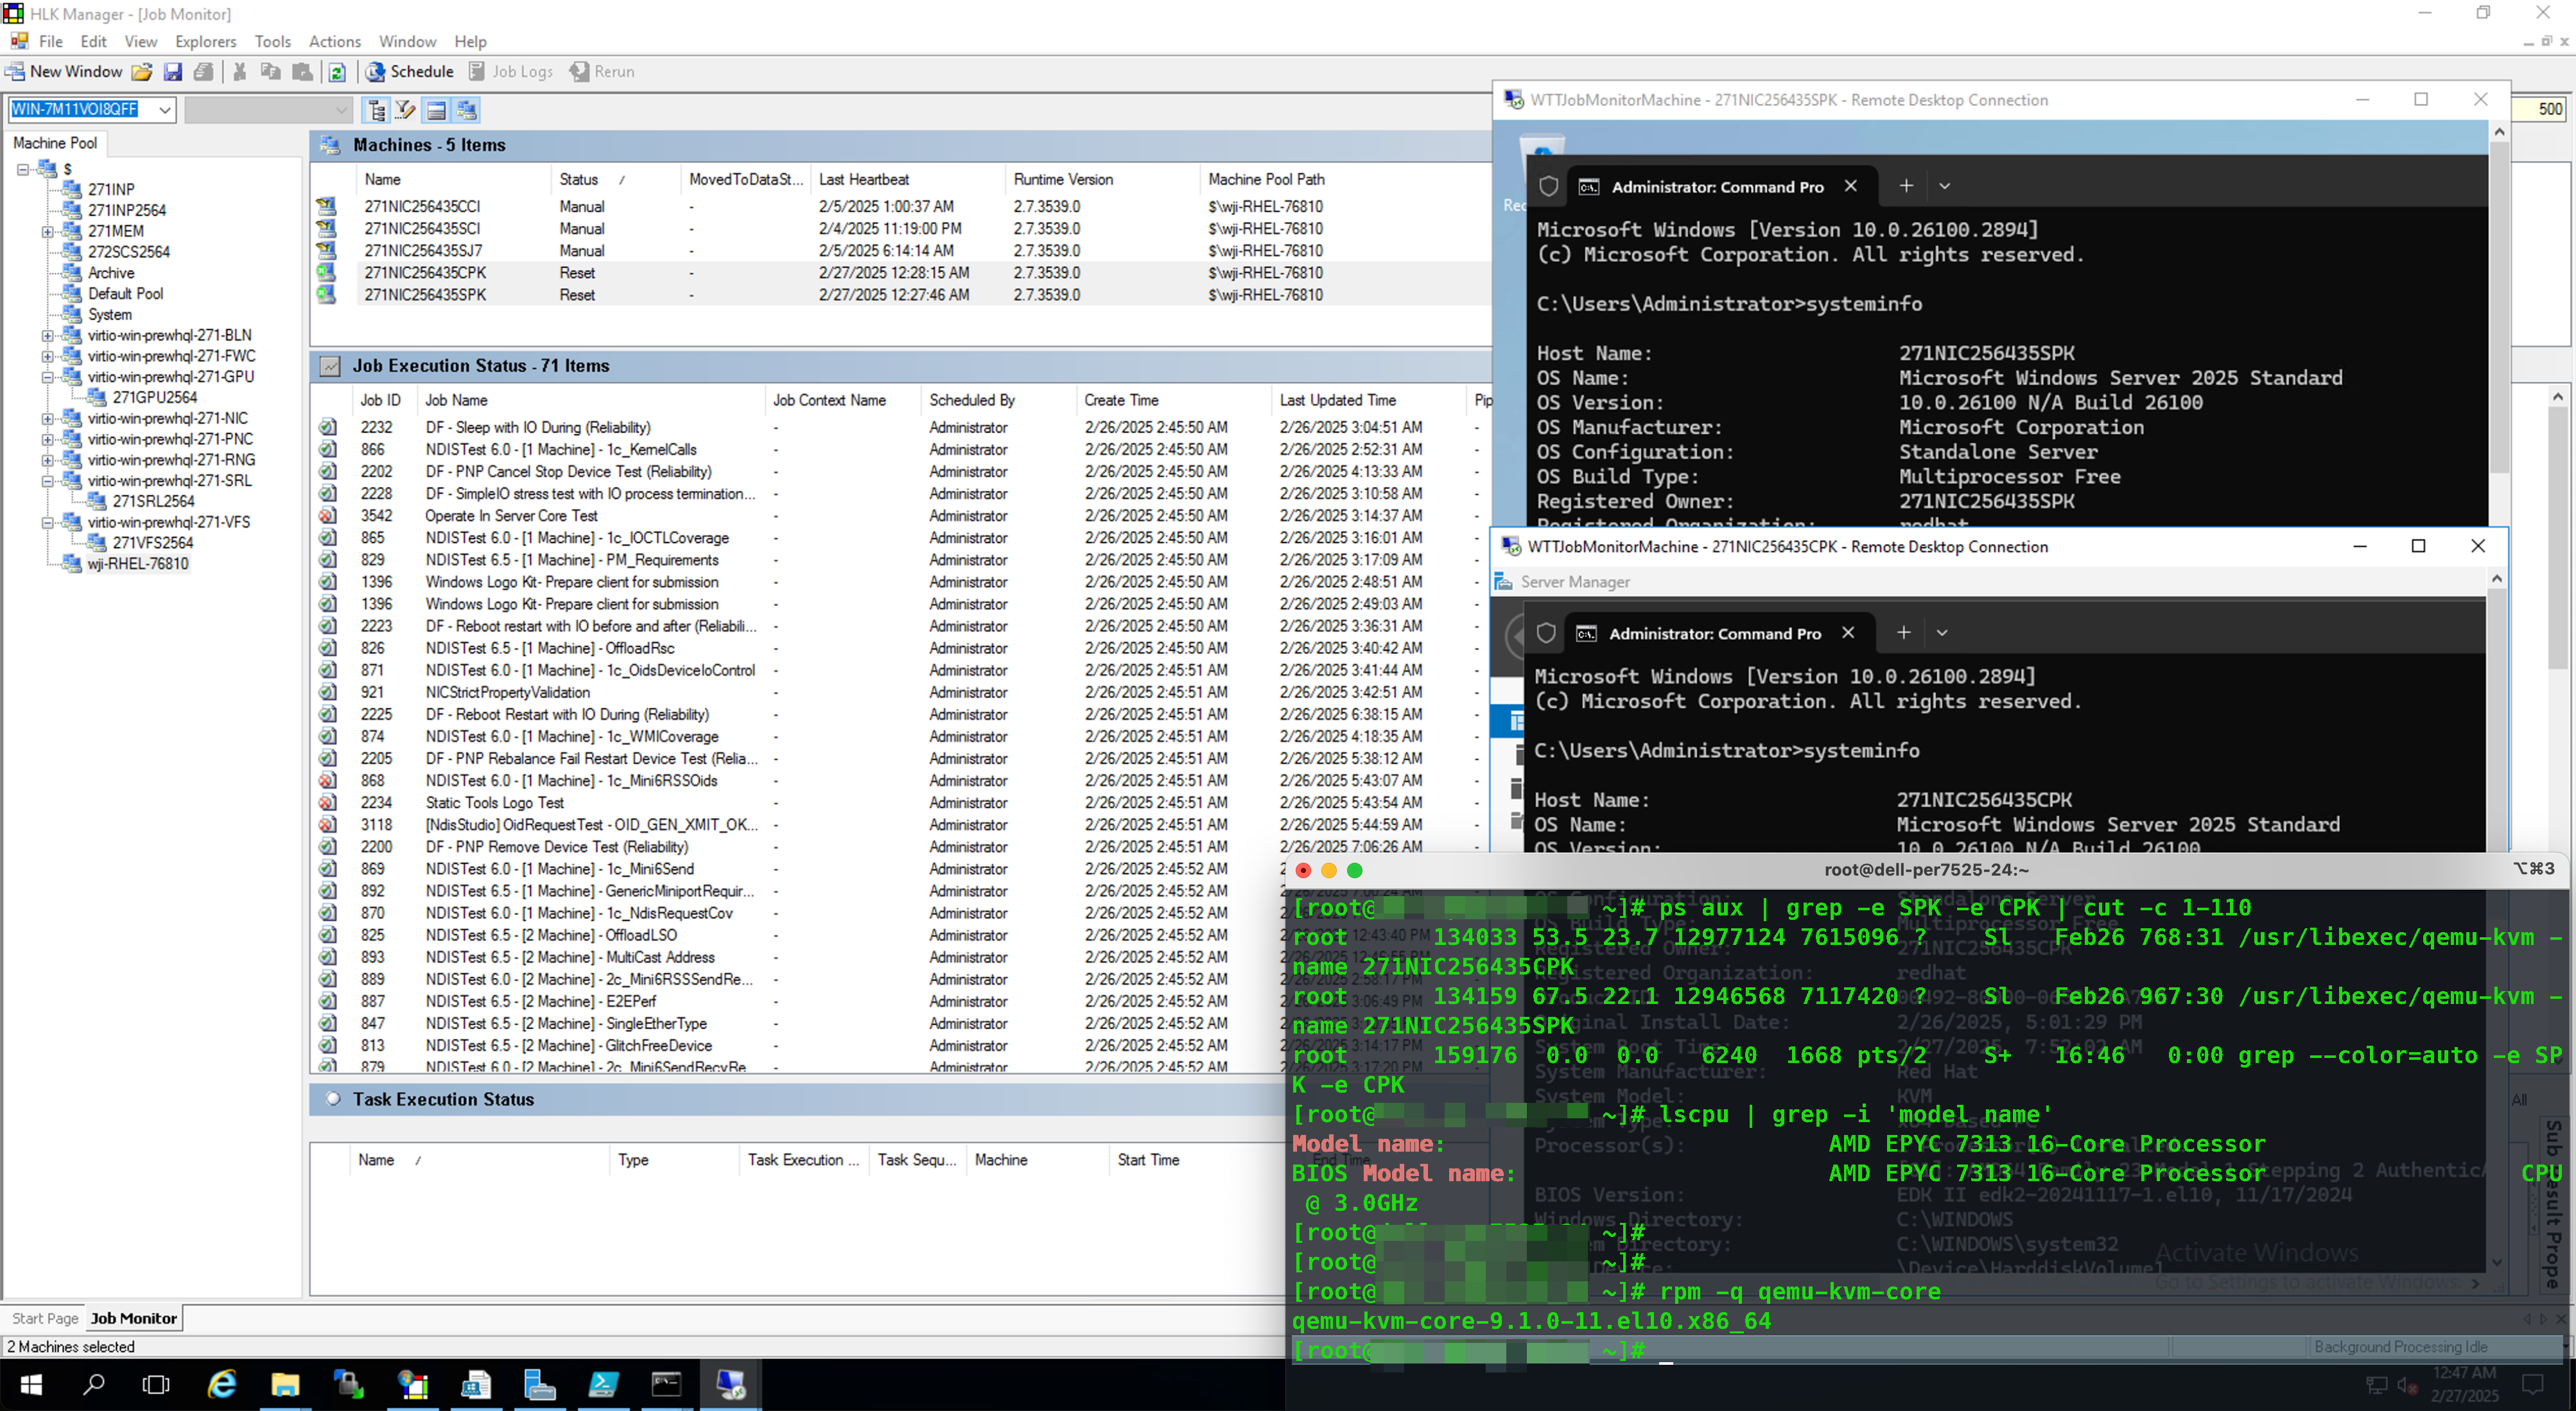Expand the virtio-win-prewhql-271-NIC tree node
This screenshot has width=2576, height=1411.
[x=47, y=418]
